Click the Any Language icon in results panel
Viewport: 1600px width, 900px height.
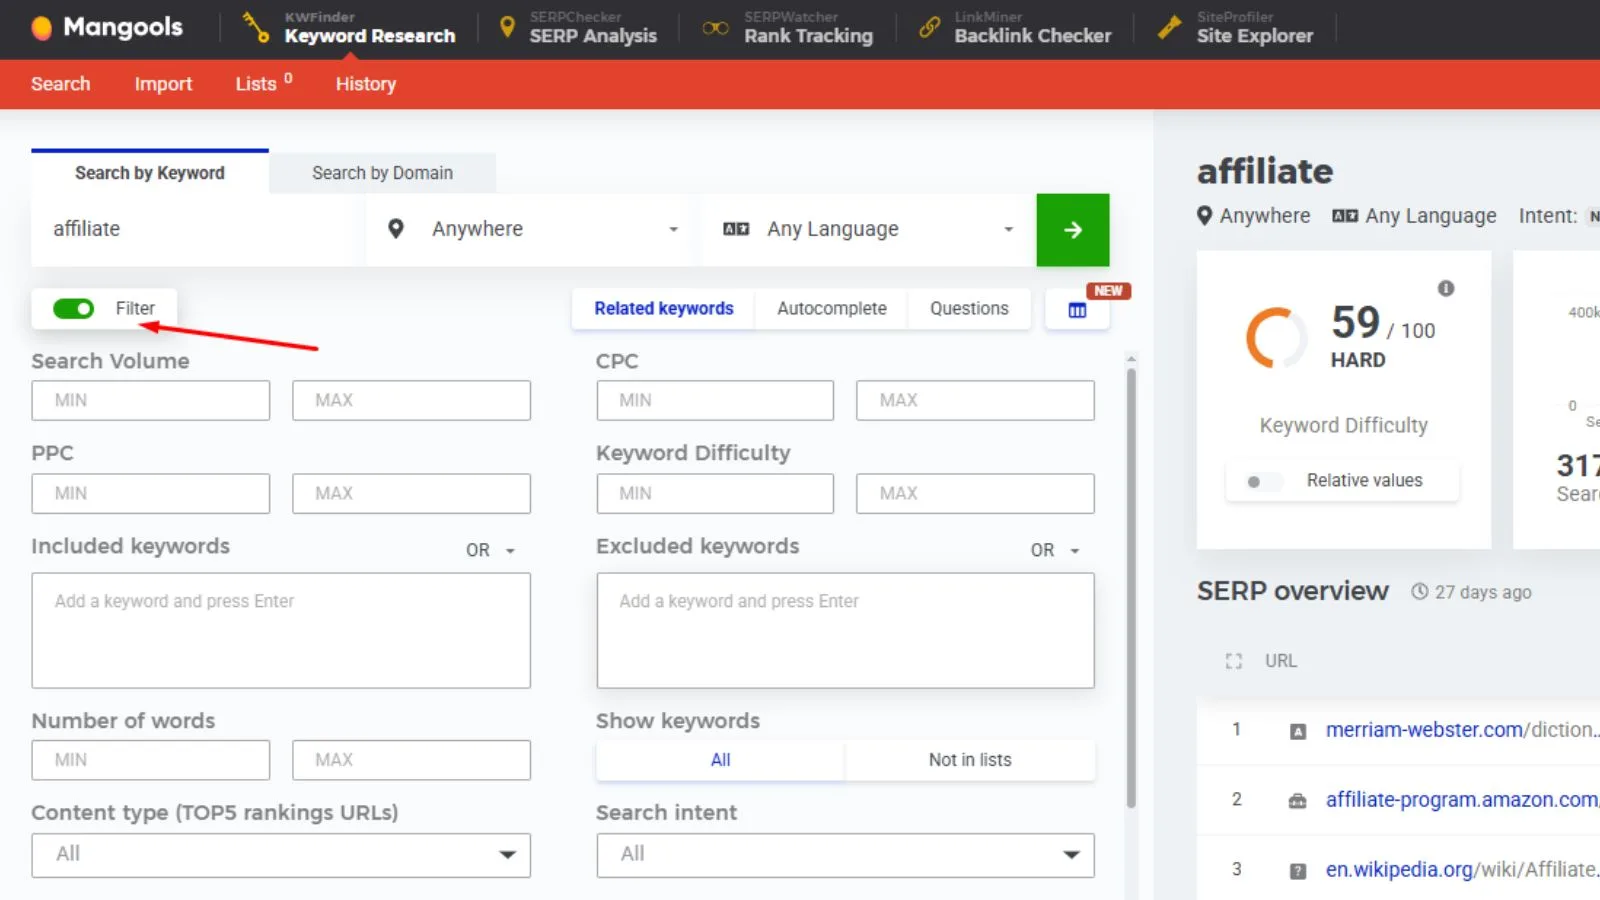pos(1345,216)
